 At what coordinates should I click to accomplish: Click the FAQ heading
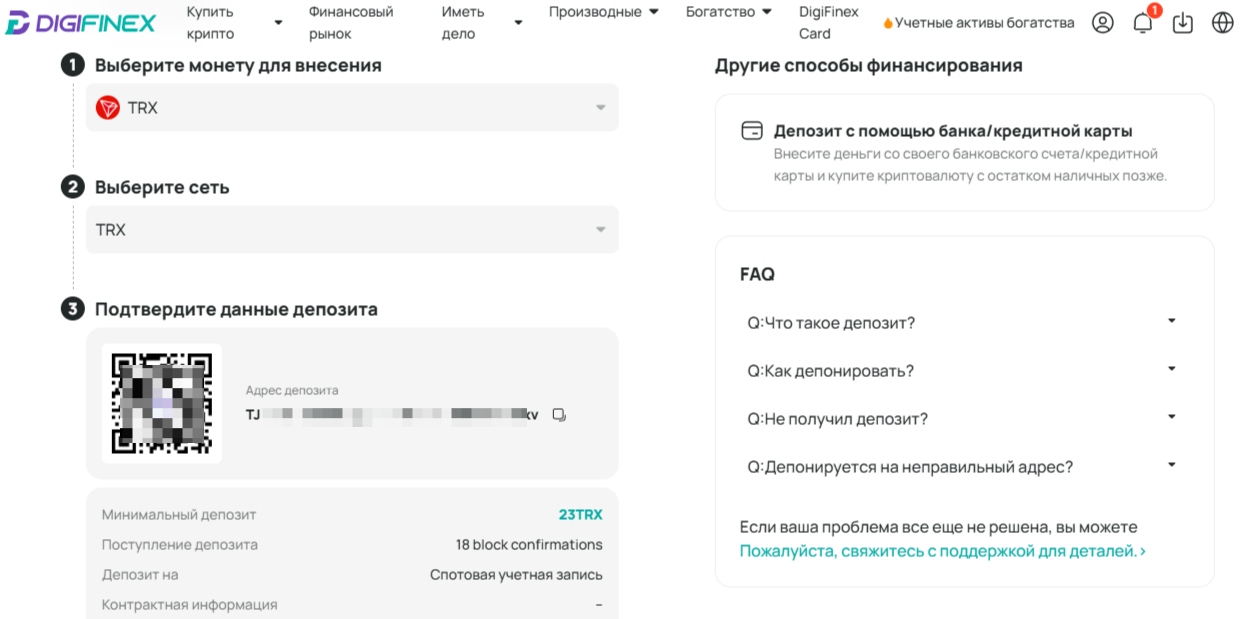(757, 274)
